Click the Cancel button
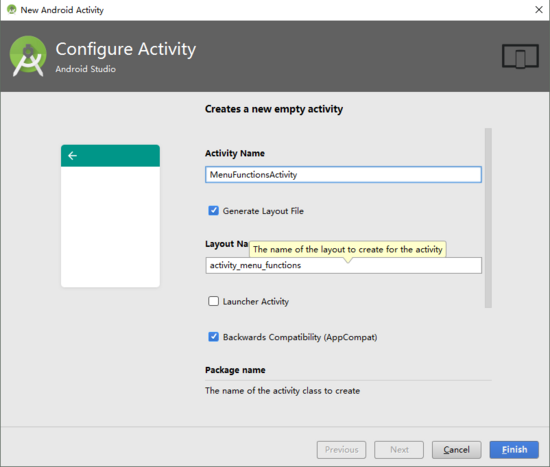This screenshot has width=550, height=467. 456,450
